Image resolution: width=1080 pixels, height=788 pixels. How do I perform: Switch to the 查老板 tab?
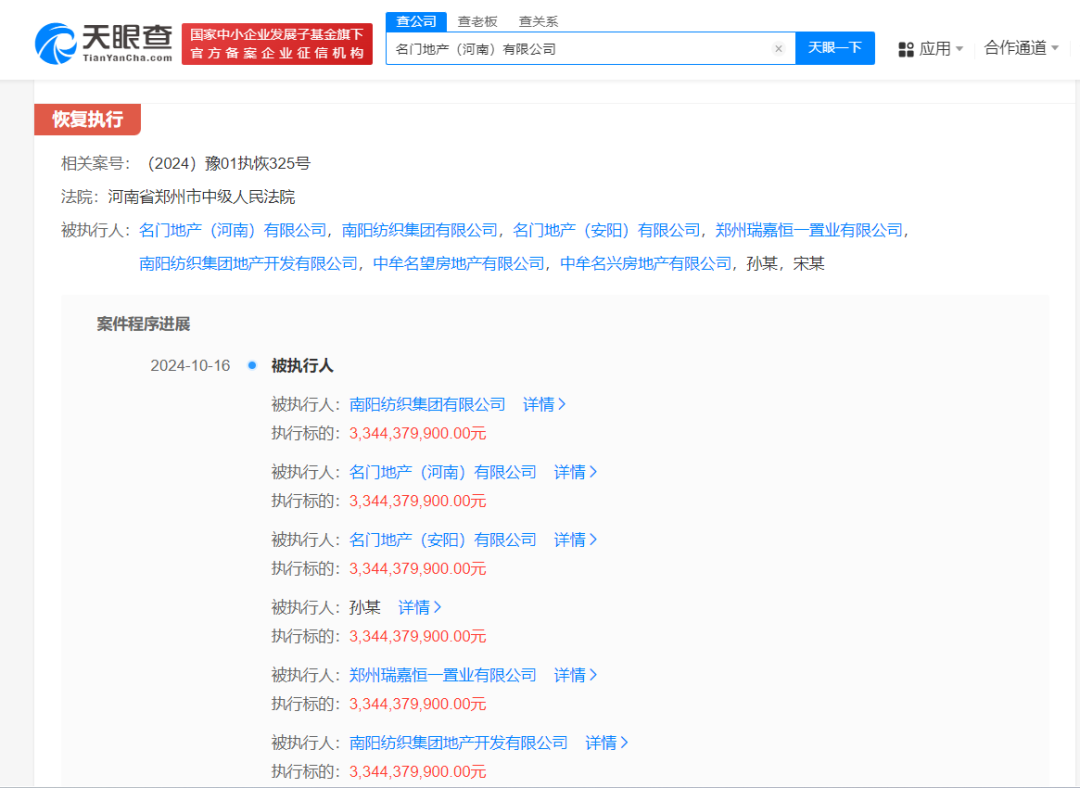477,21
